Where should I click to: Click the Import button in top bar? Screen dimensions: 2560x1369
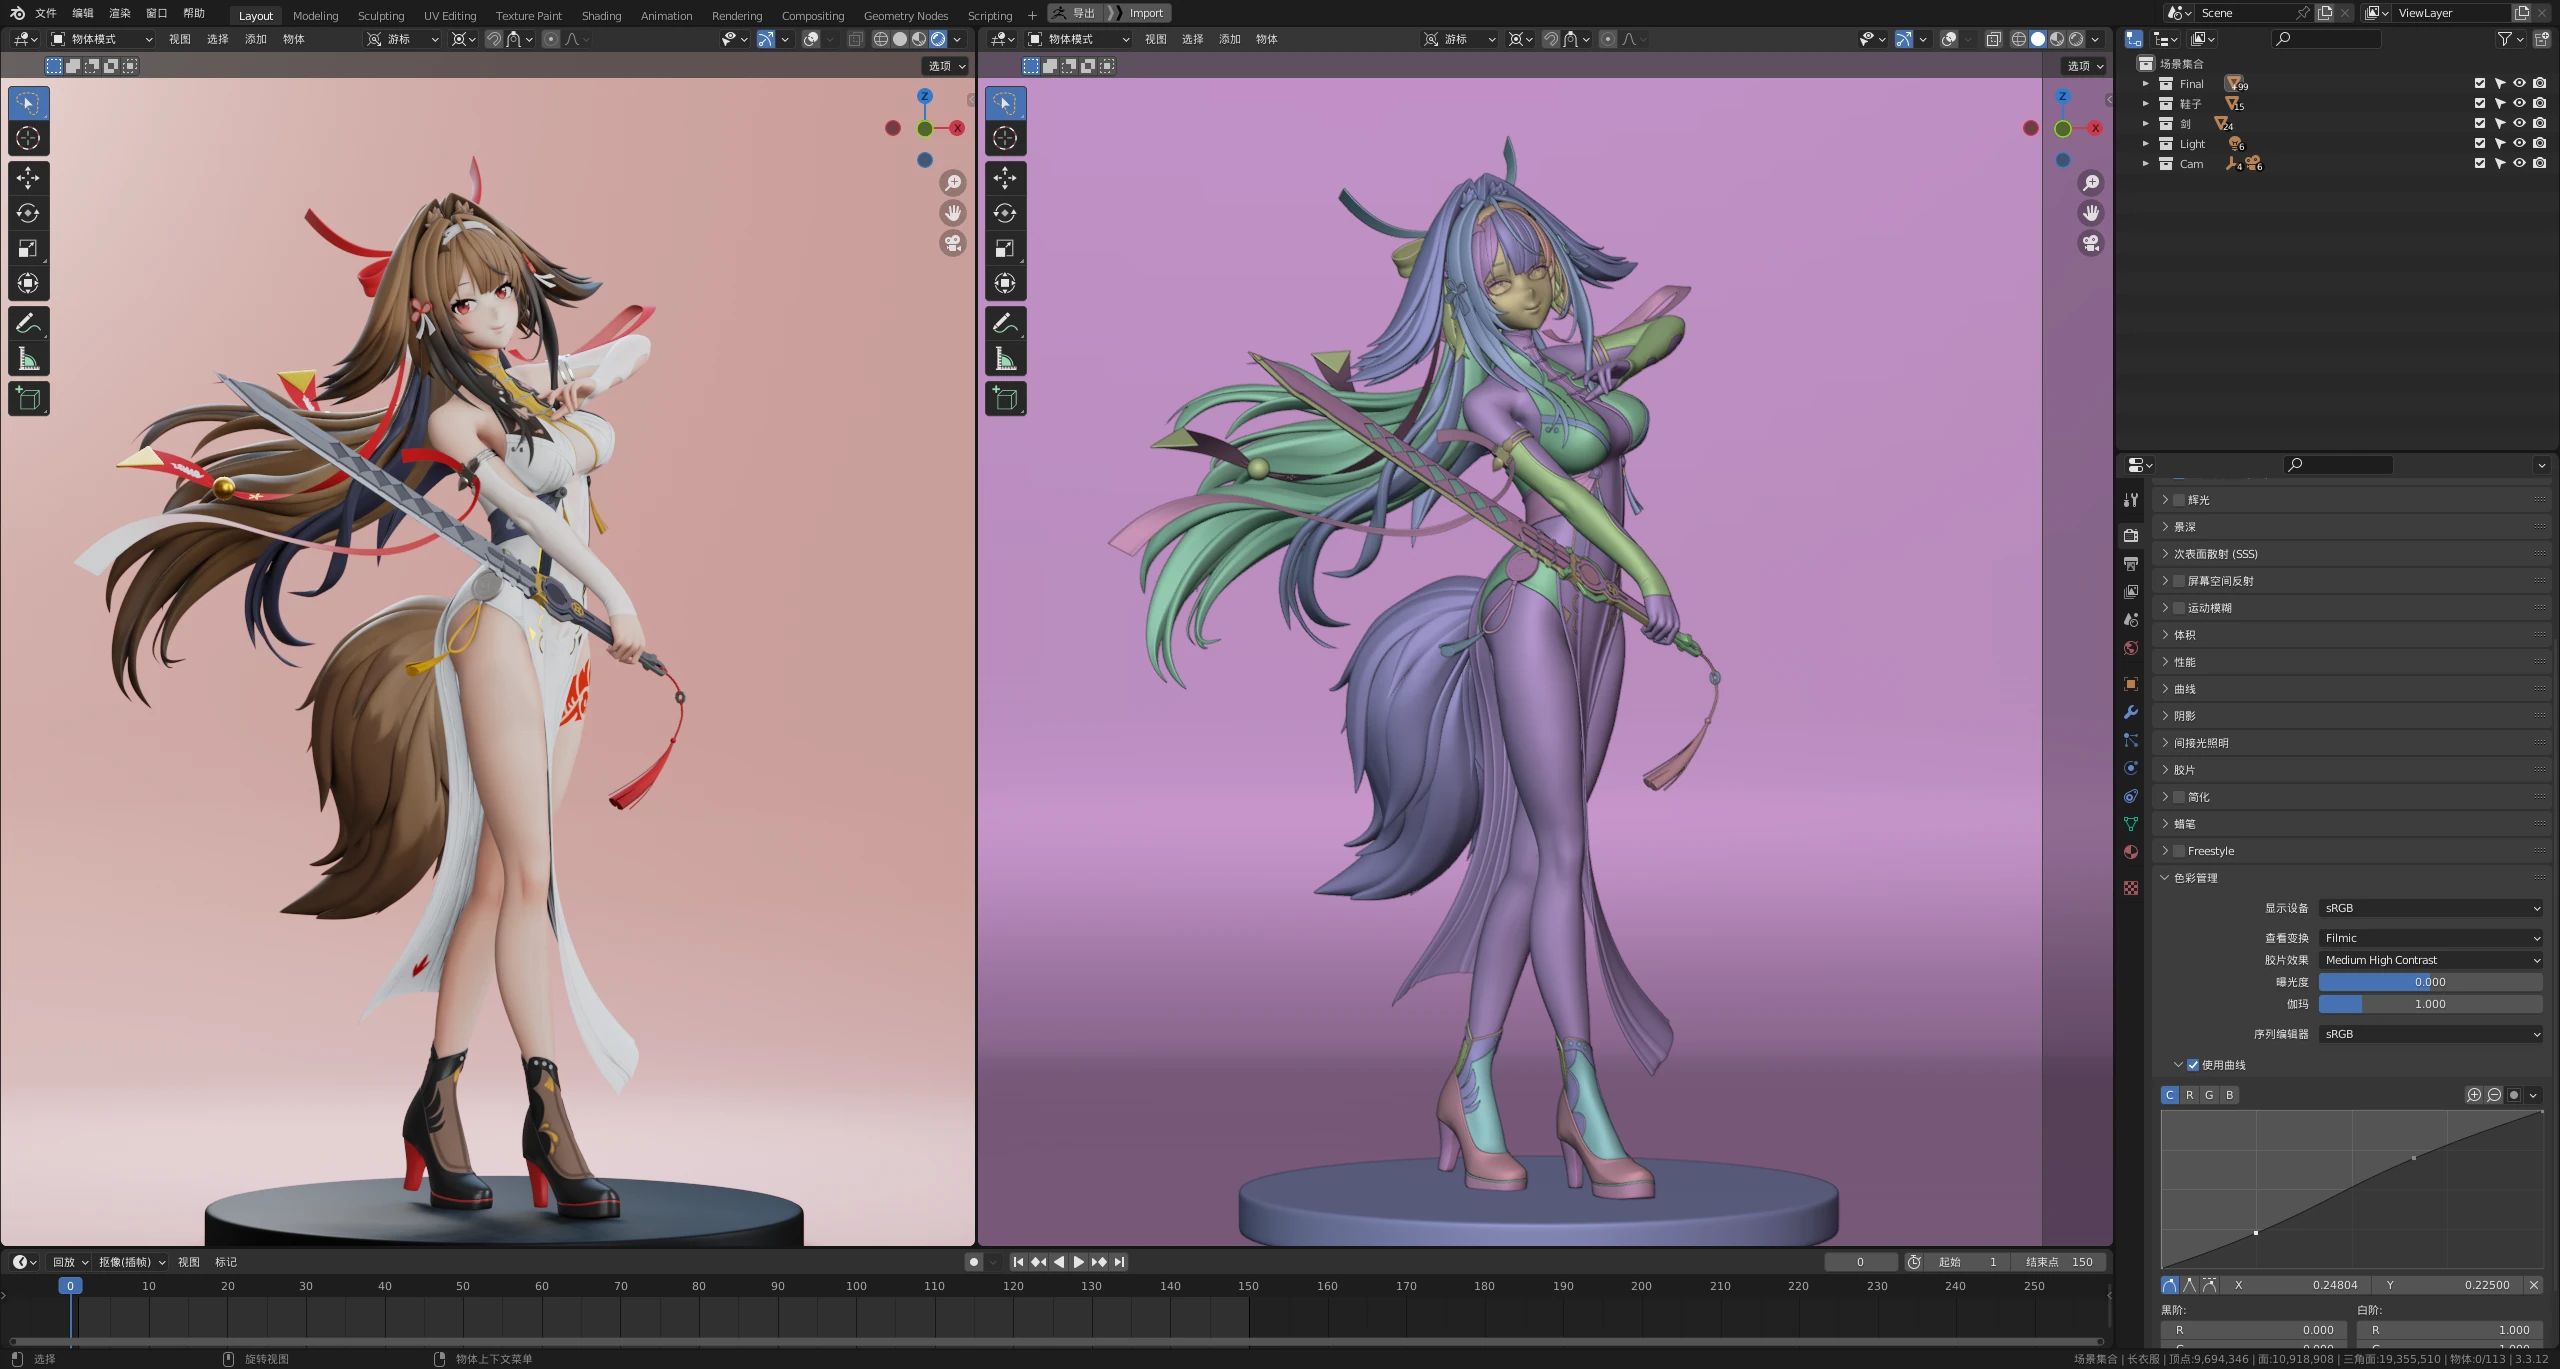coord(1138,13)
